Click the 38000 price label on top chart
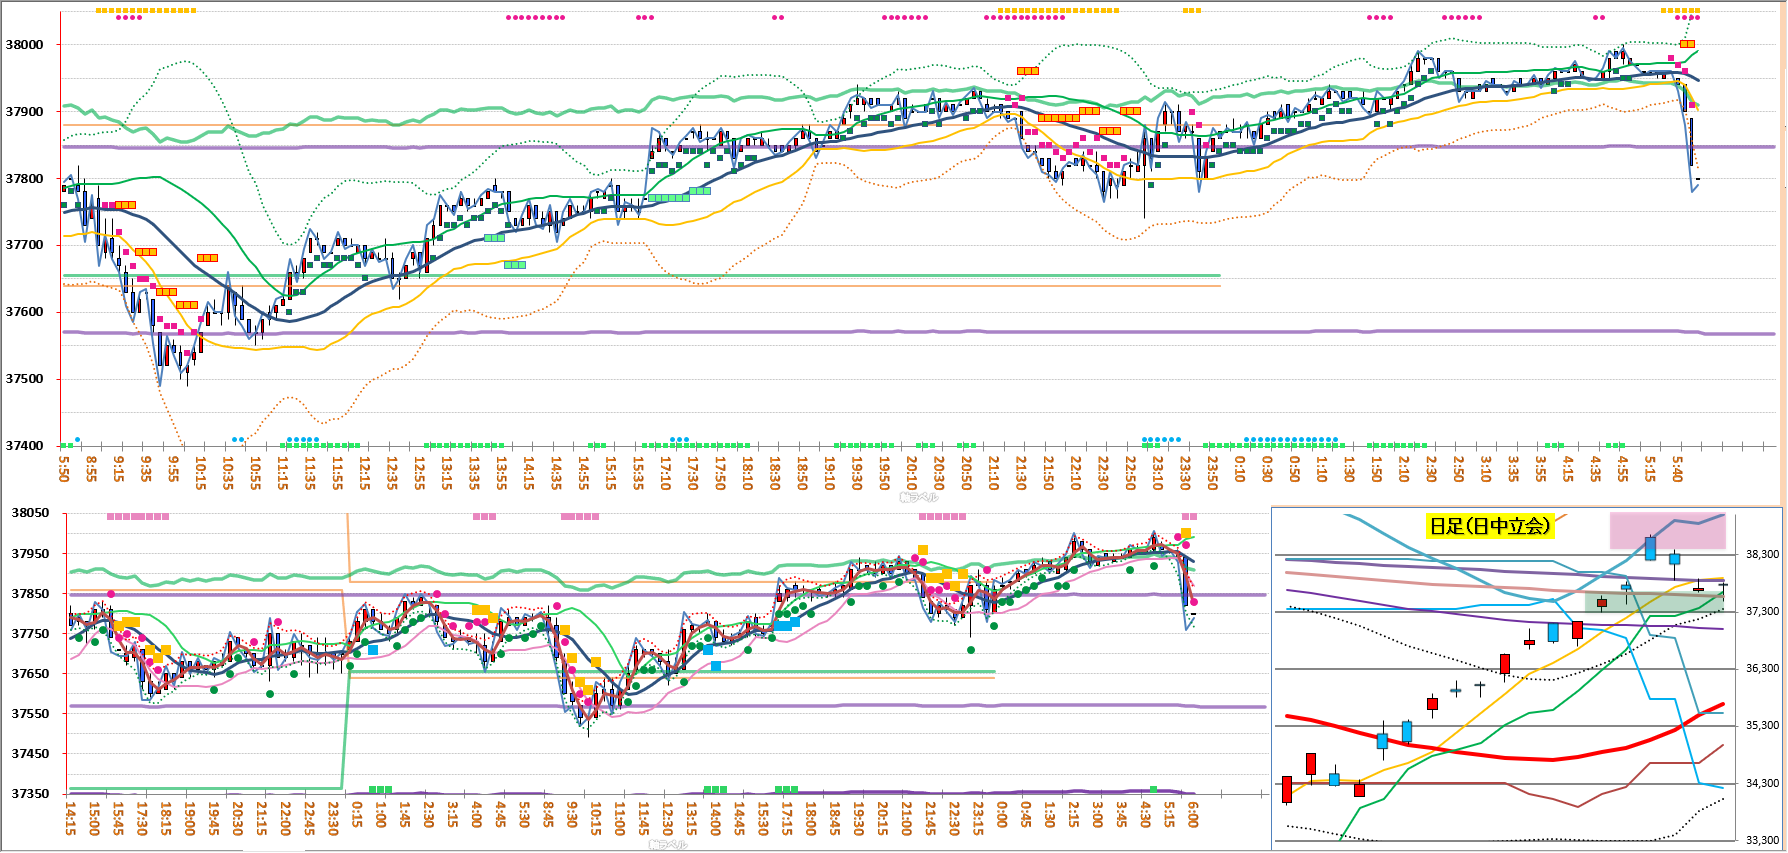This screenshot has width=1788, height=853. [25, 45]
